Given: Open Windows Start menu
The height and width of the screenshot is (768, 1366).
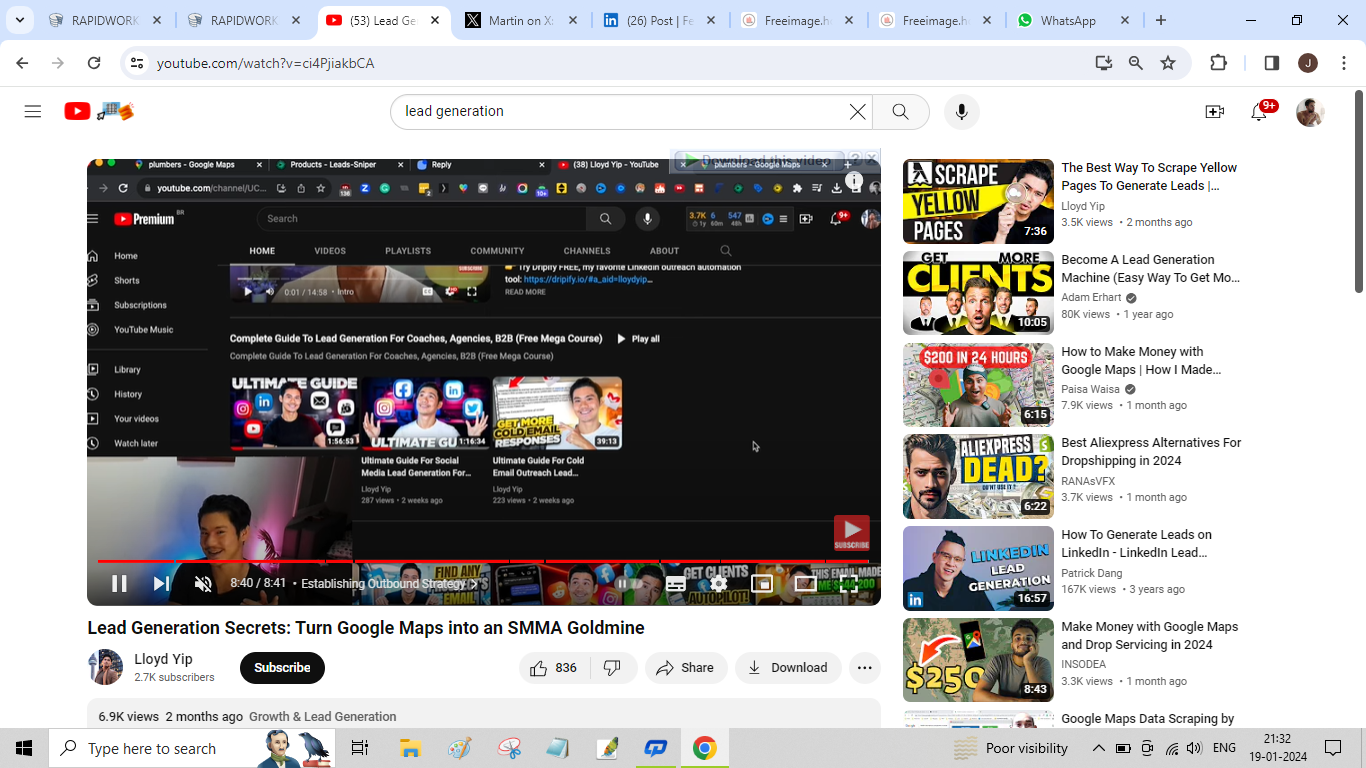Looking at the screenshot, I should (24, 748).
